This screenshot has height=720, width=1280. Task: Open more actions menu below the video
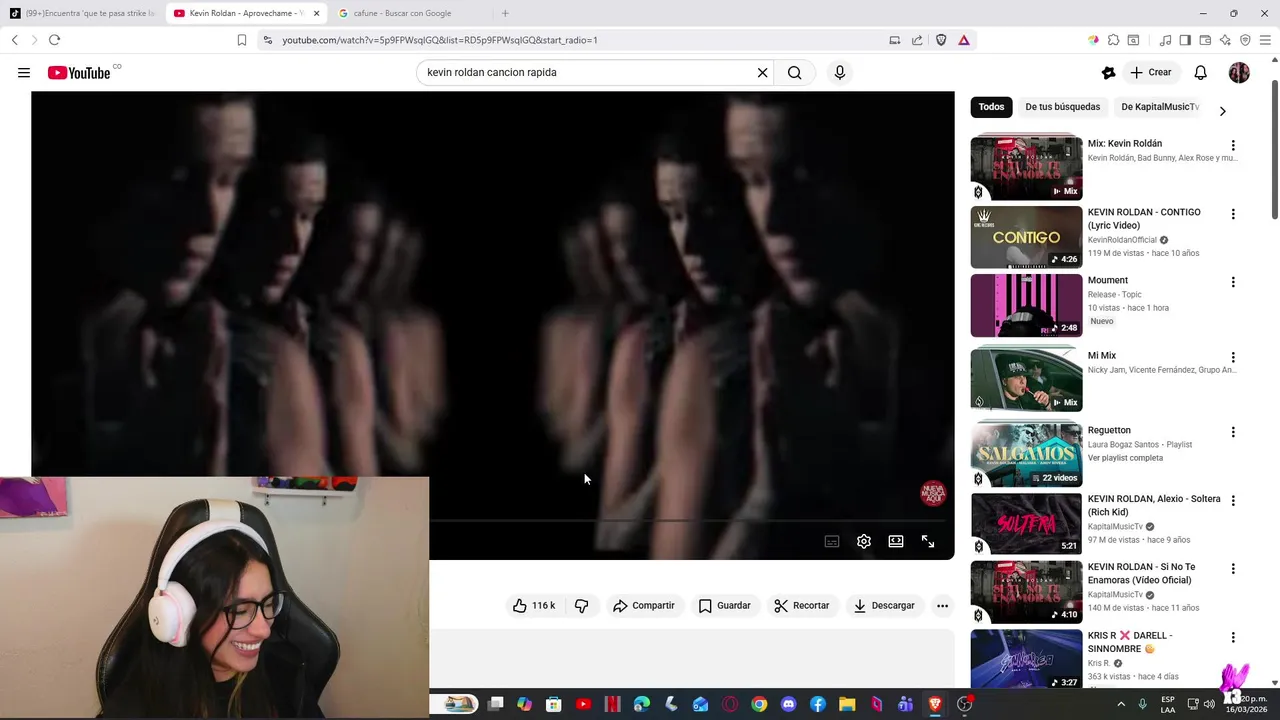click(x=942, y=605)
